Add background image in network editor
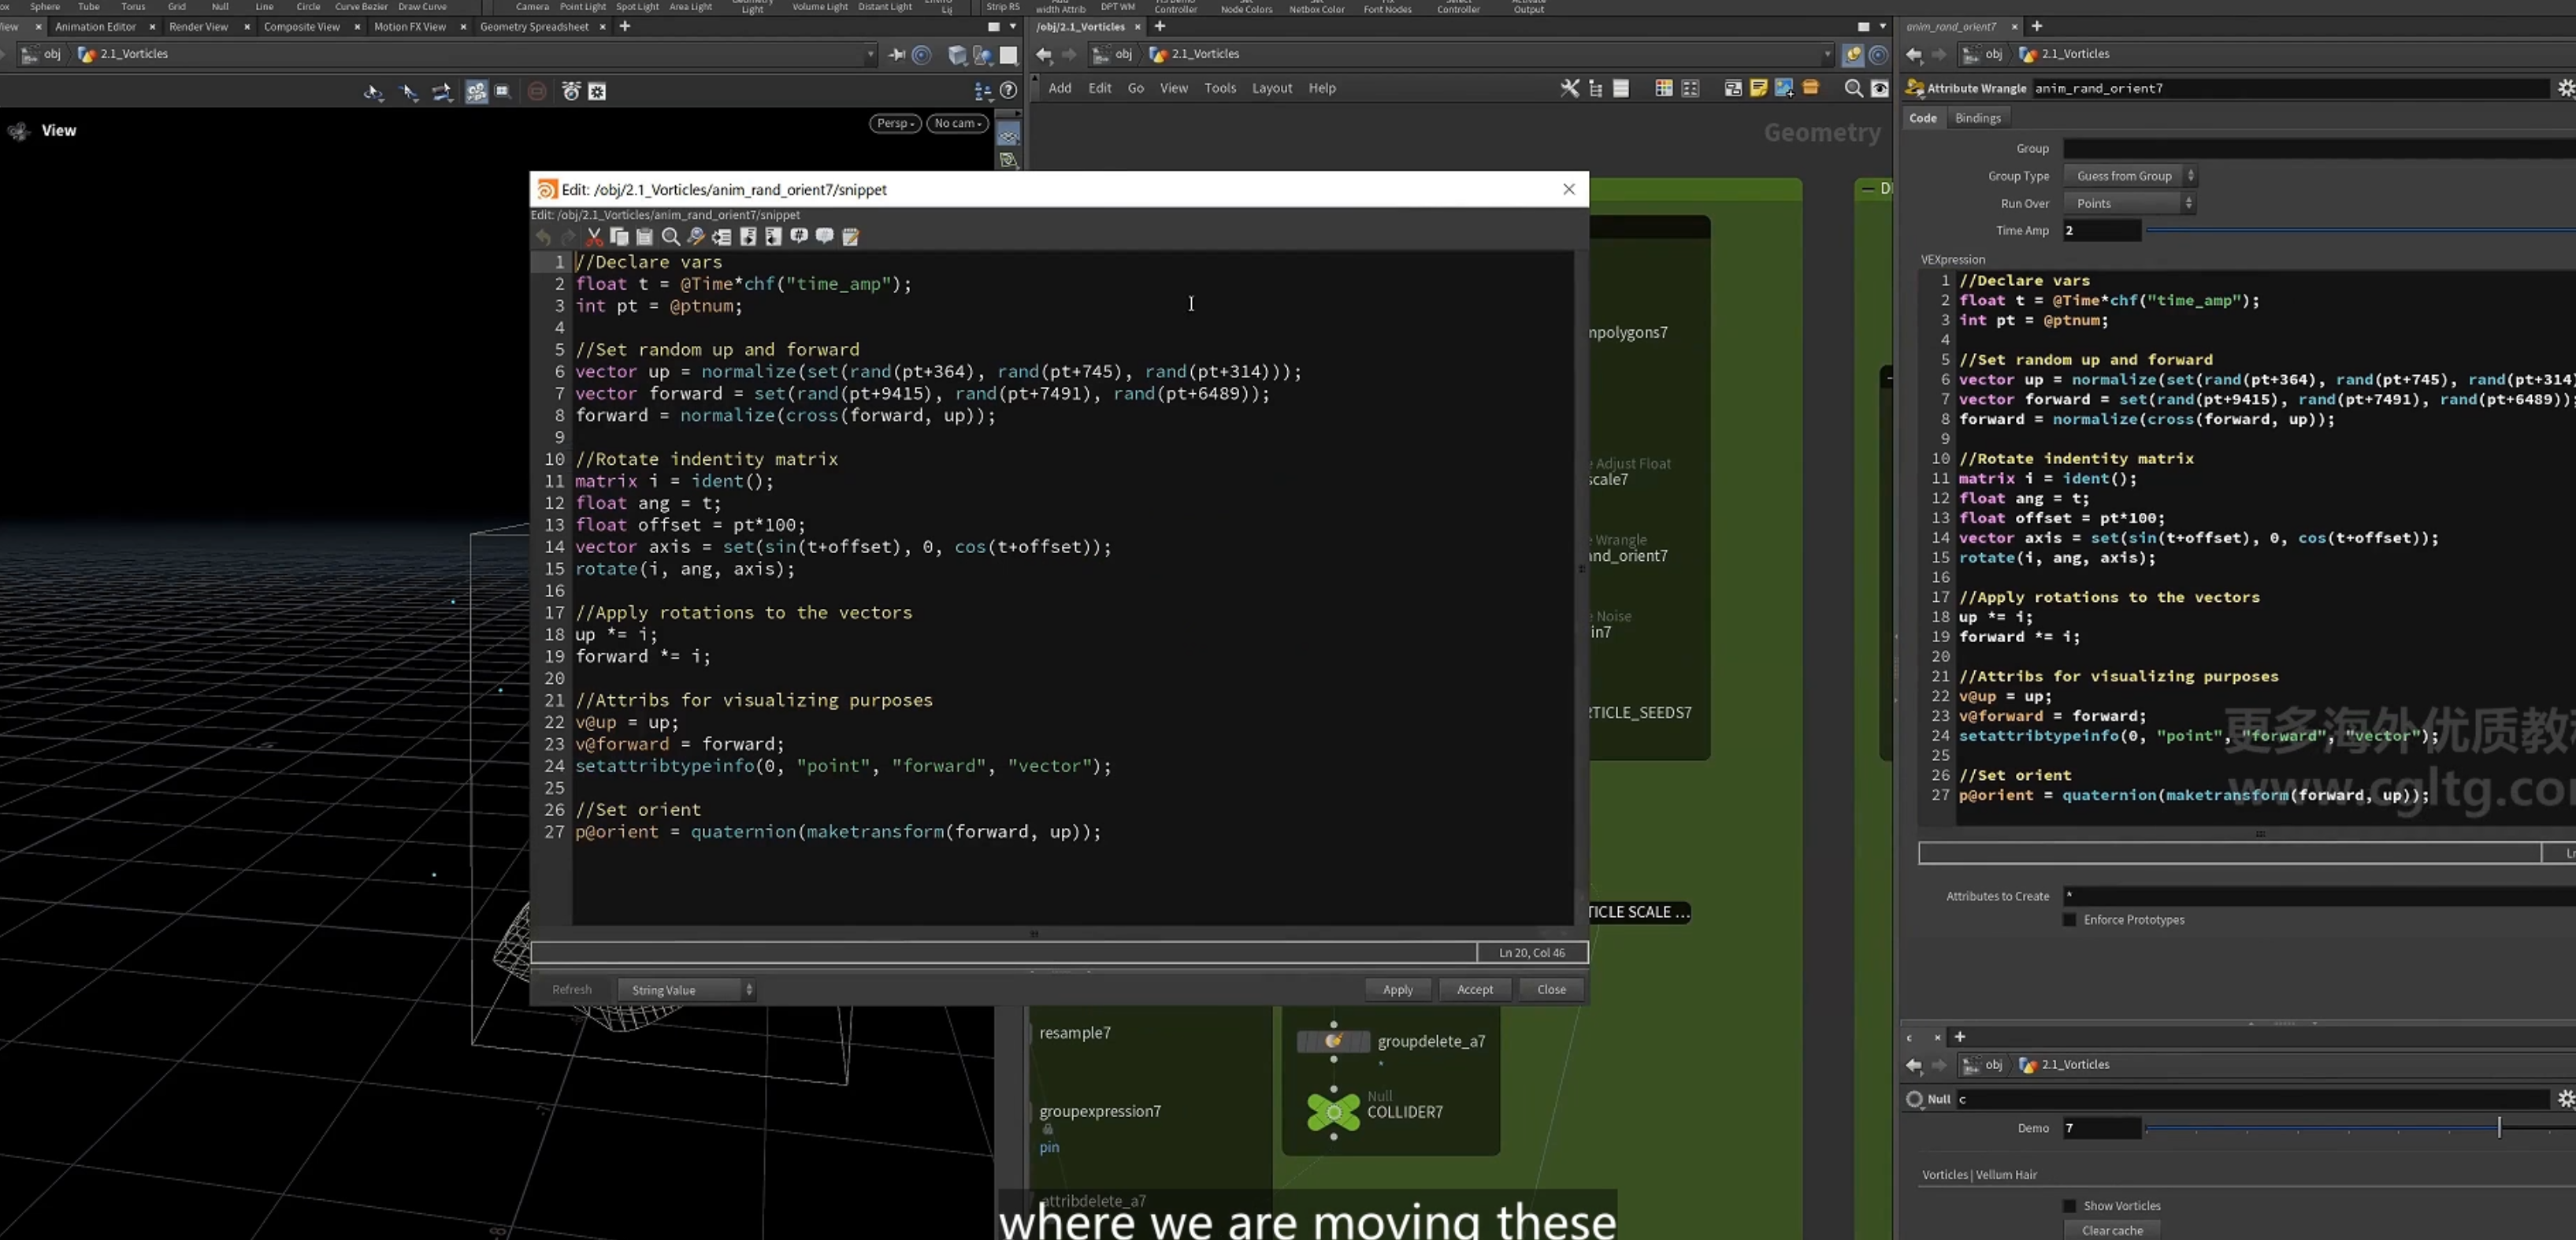This screenshot has height=1240, width=2576. (1784, 88)
